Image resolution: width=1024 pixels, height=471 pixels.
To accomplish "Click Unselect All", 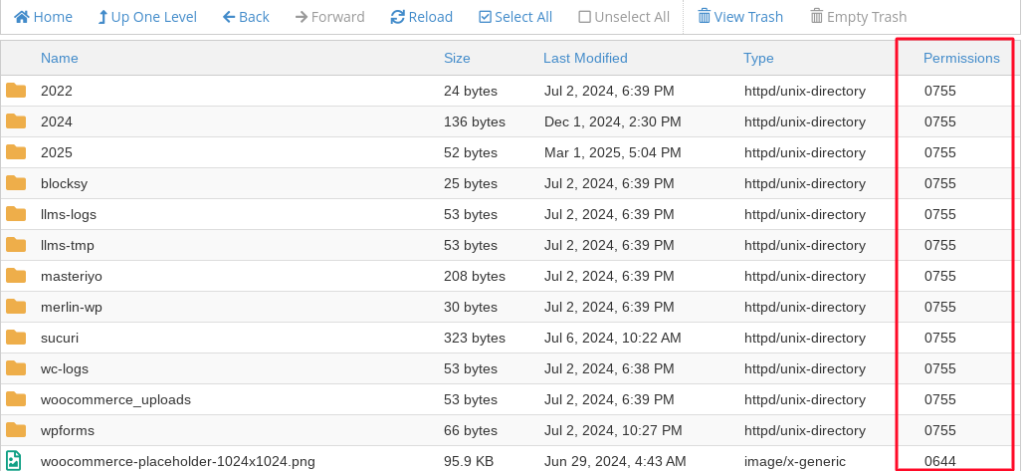I will (624, 17).
